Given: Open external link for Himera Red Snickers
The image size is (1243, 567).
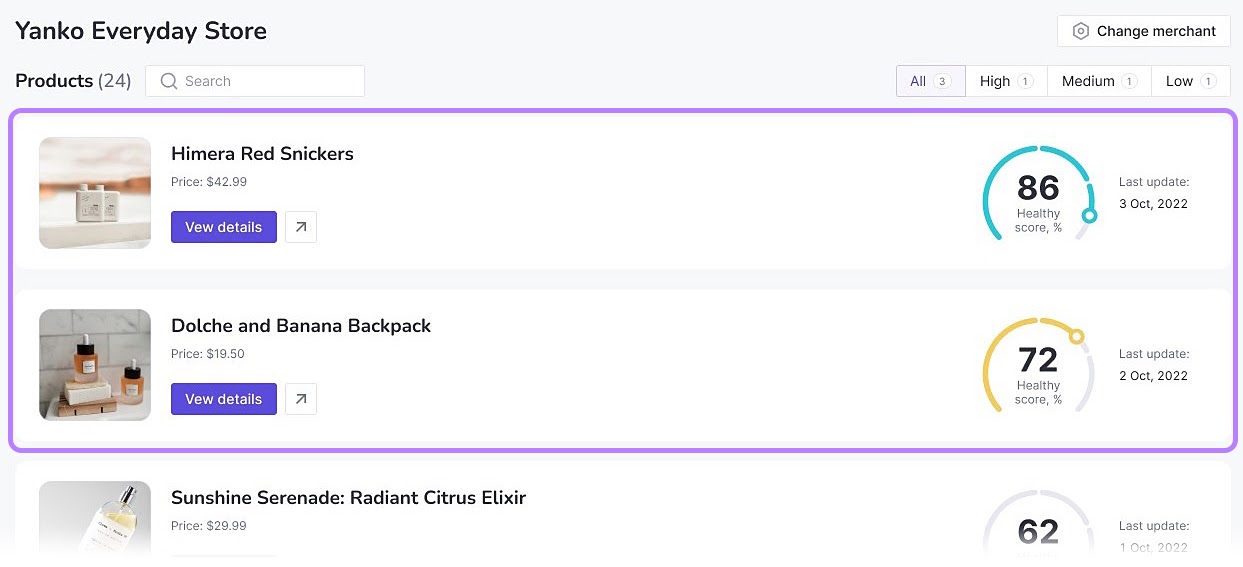Looking at the screenshot, I should coord(301,227).
